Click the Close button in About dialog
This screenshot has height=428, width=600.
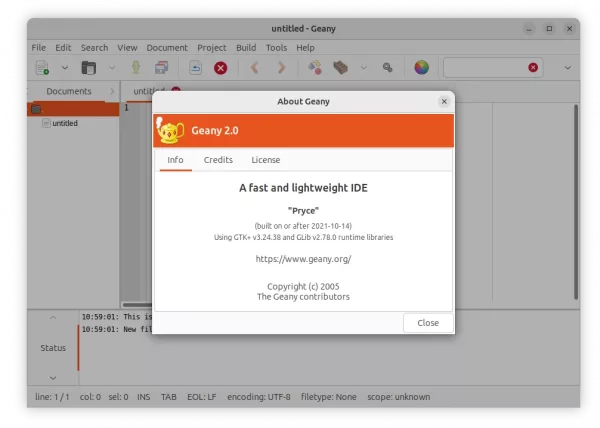pyautogui.click(x=428, y=323)
